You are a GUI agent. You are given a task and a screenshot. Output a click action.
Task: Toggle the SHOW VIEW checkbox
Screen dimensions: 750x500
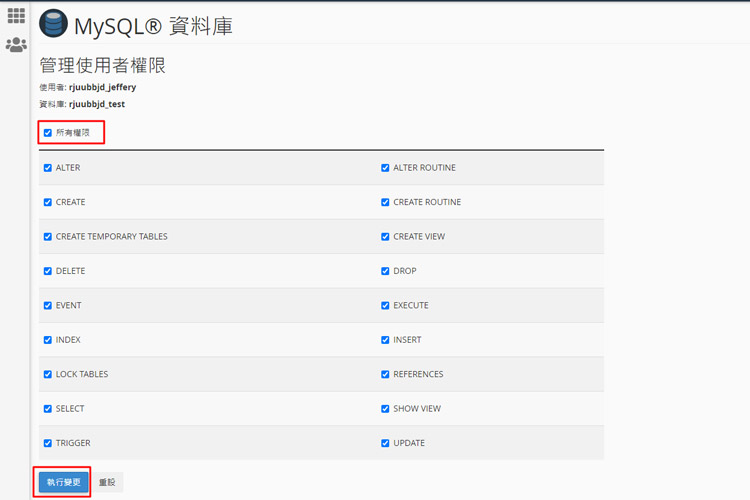pos(385,409)
